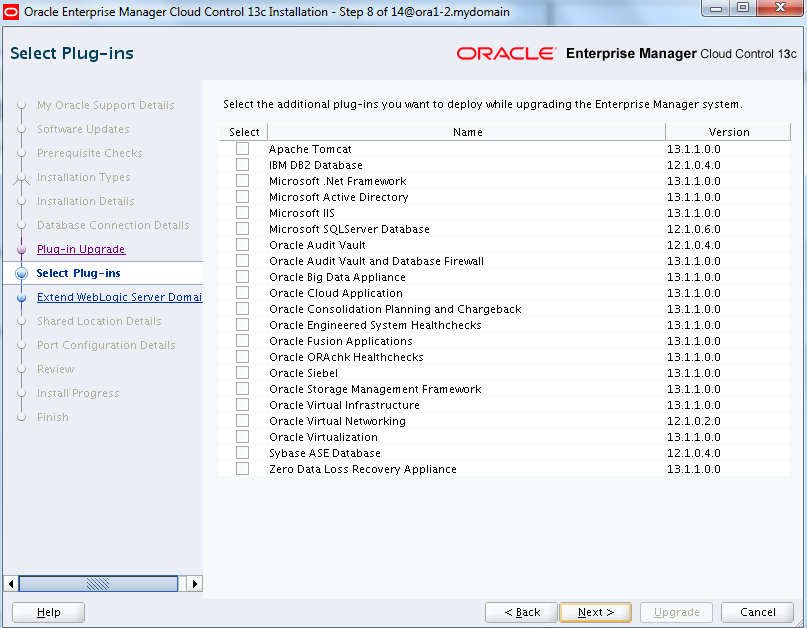
Task: Click the Plug-in Upgrade step bullet icon
Action: pos(21,249)
